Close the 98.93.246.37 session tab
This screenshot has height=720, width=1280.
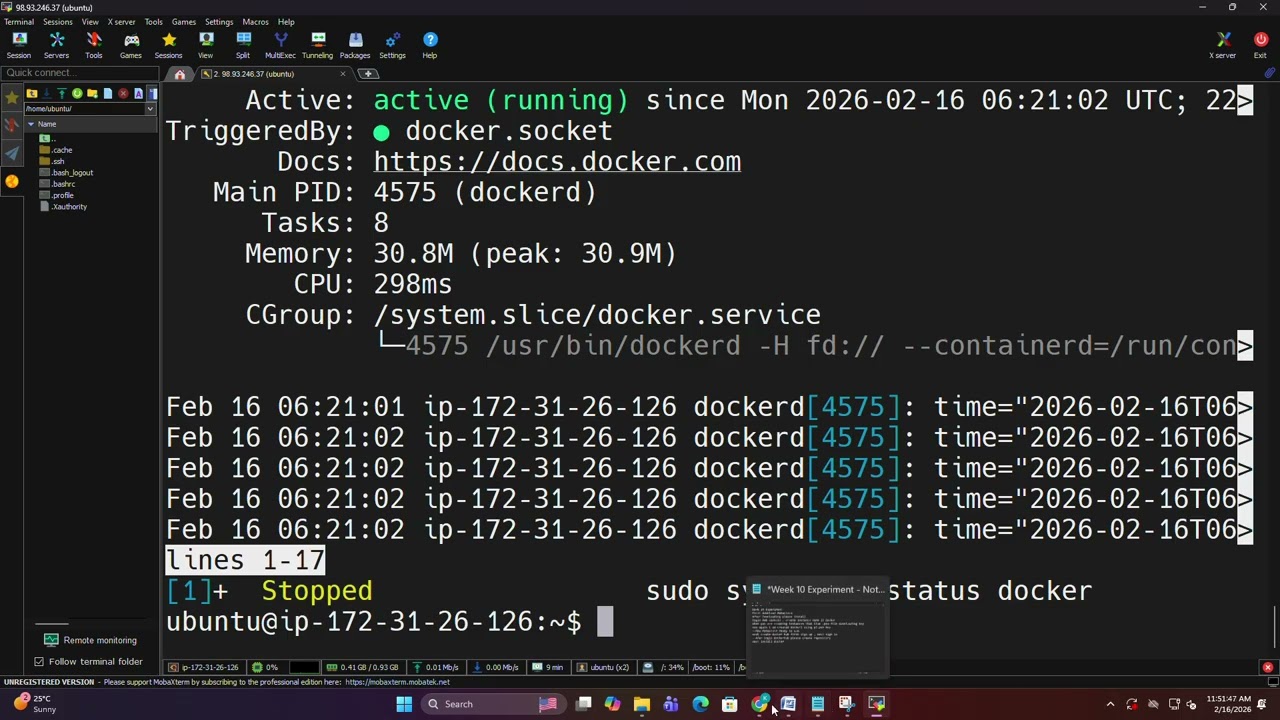[x=343, y=74]
